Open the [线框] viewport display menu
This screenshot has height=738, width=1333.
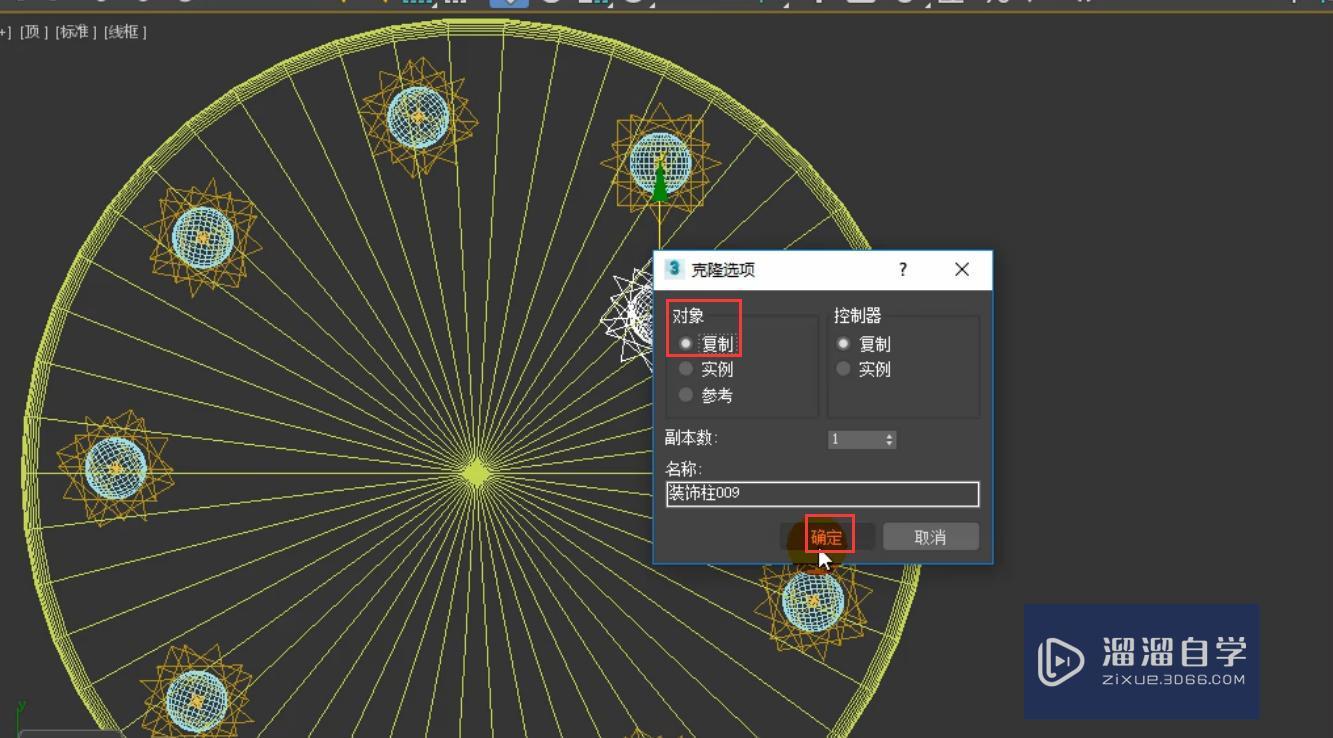coord(126,32)
